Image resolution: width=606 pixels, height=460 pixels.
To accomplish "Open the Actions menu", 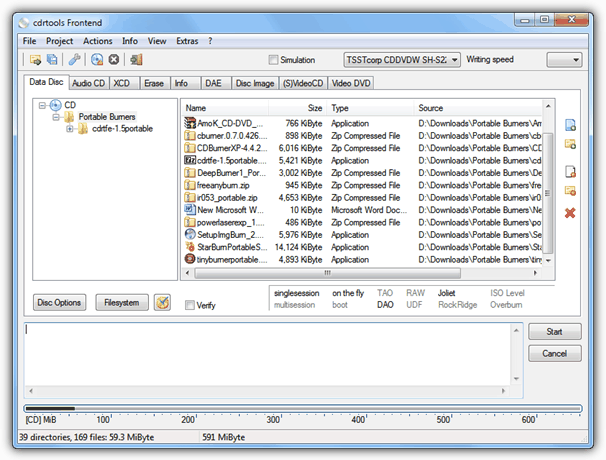I will [98, 41].
